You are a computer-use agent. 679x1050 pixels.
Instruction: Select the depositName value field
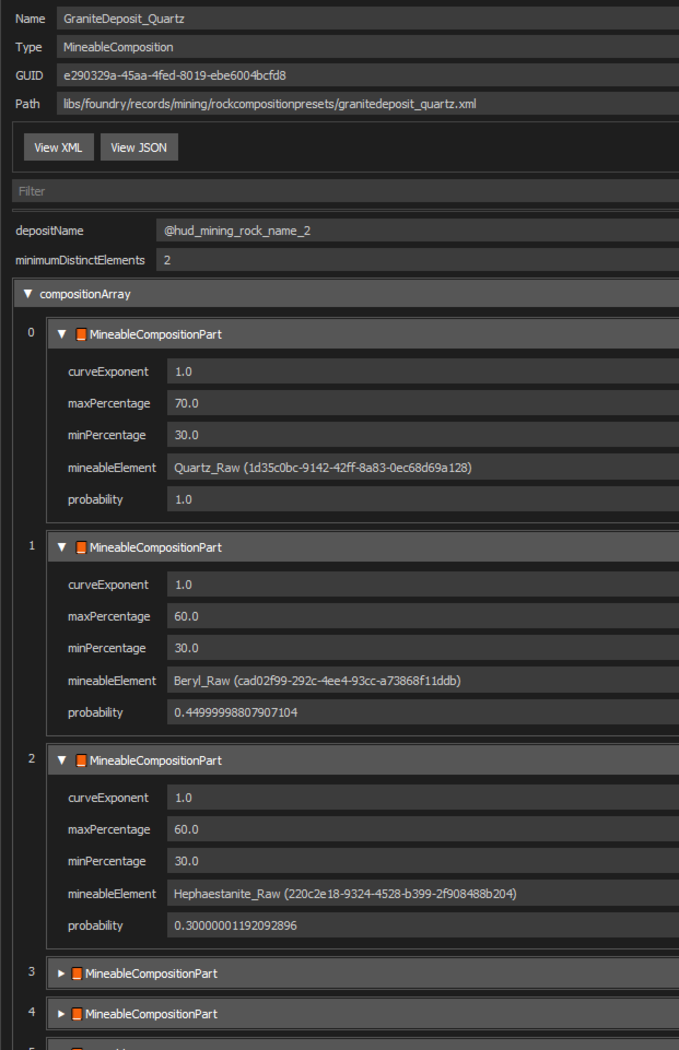click(300, 230)
